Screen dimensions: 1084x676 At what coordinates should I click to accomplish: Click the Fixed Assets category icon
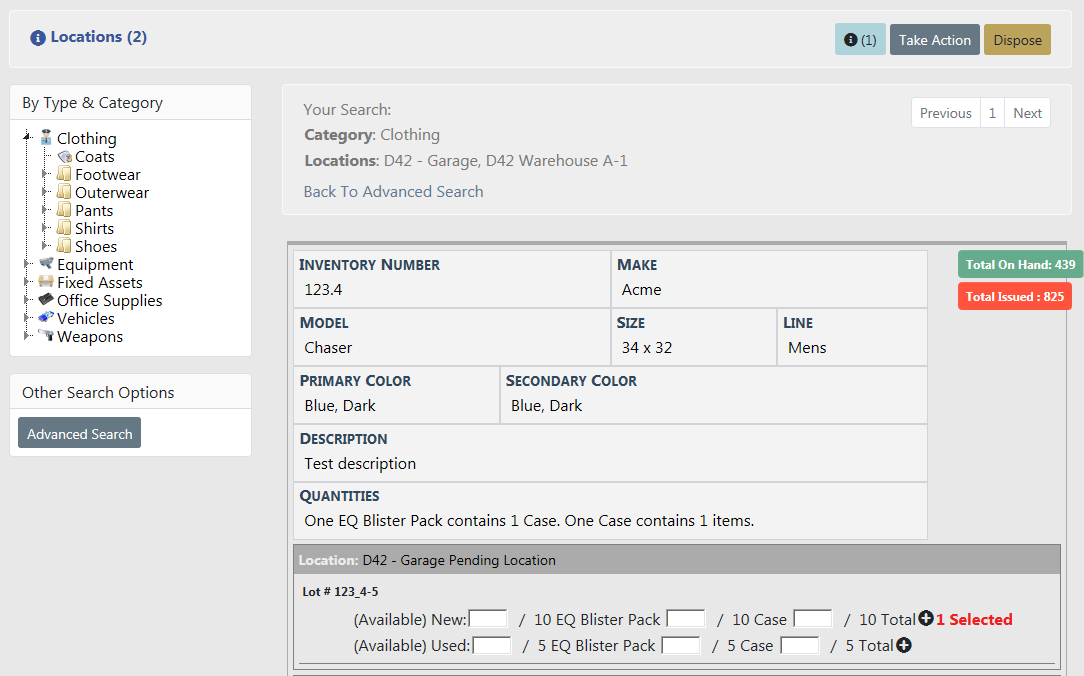pyautogui.click(x=46, y=282)
